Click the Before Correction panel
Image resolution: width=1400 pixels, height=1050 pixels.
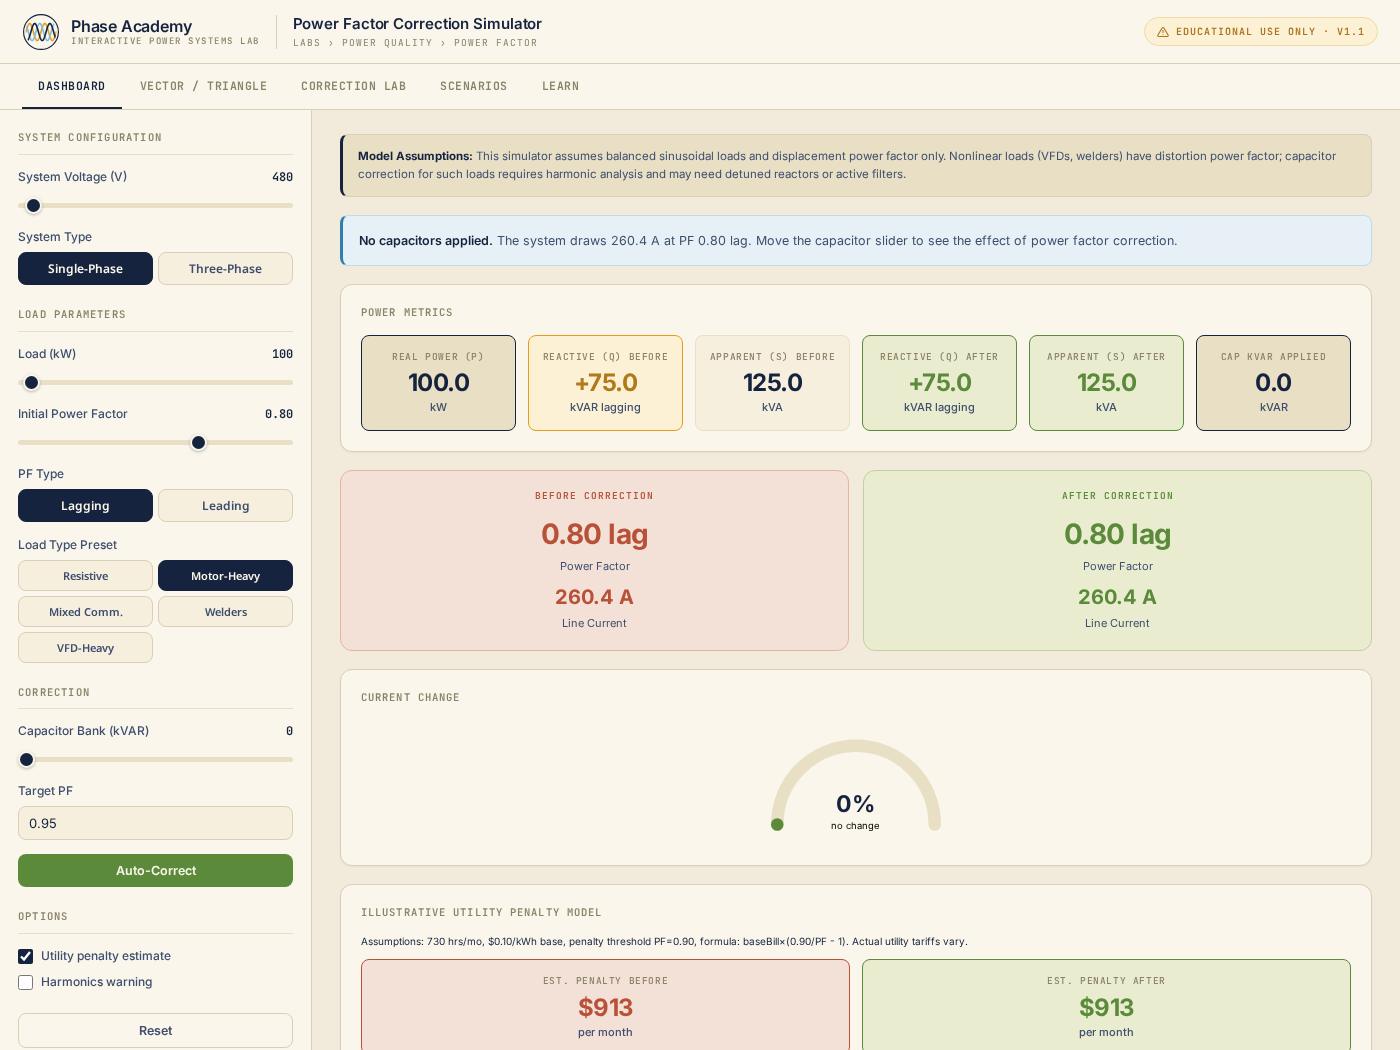coord(594,560)
